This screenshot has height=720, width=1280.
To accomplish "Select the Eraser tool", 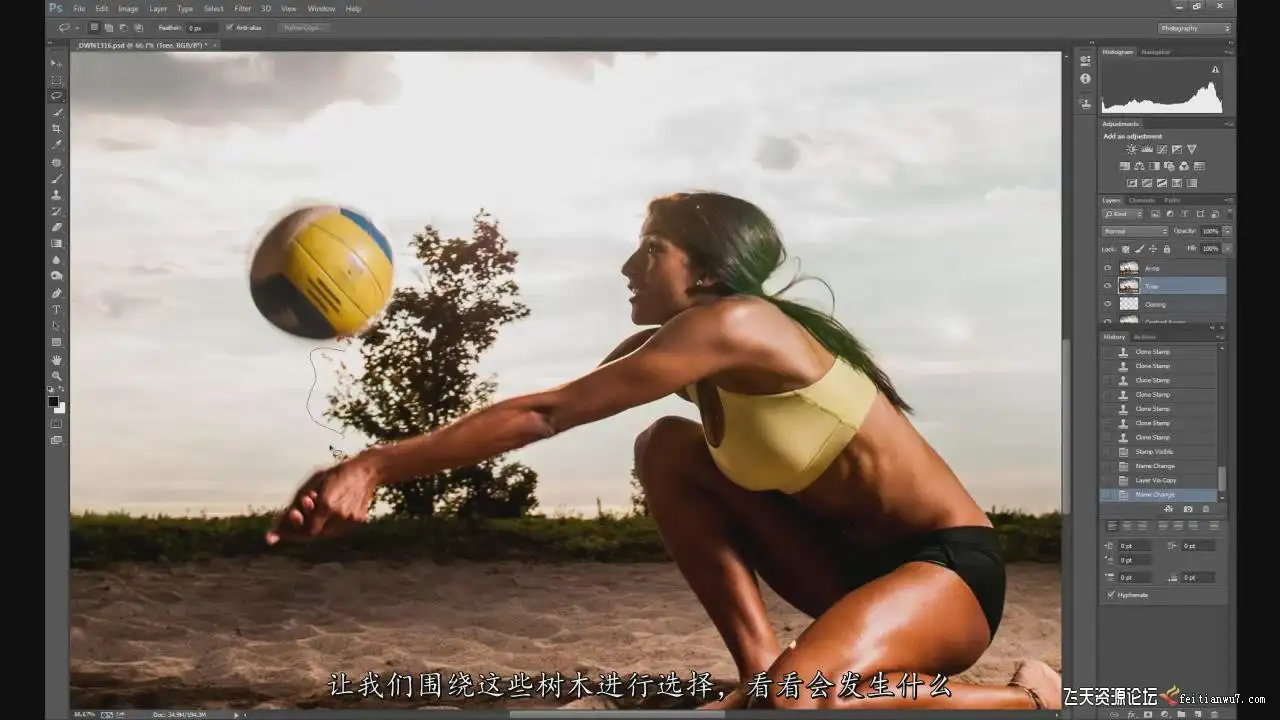I will tap(57, 227).
